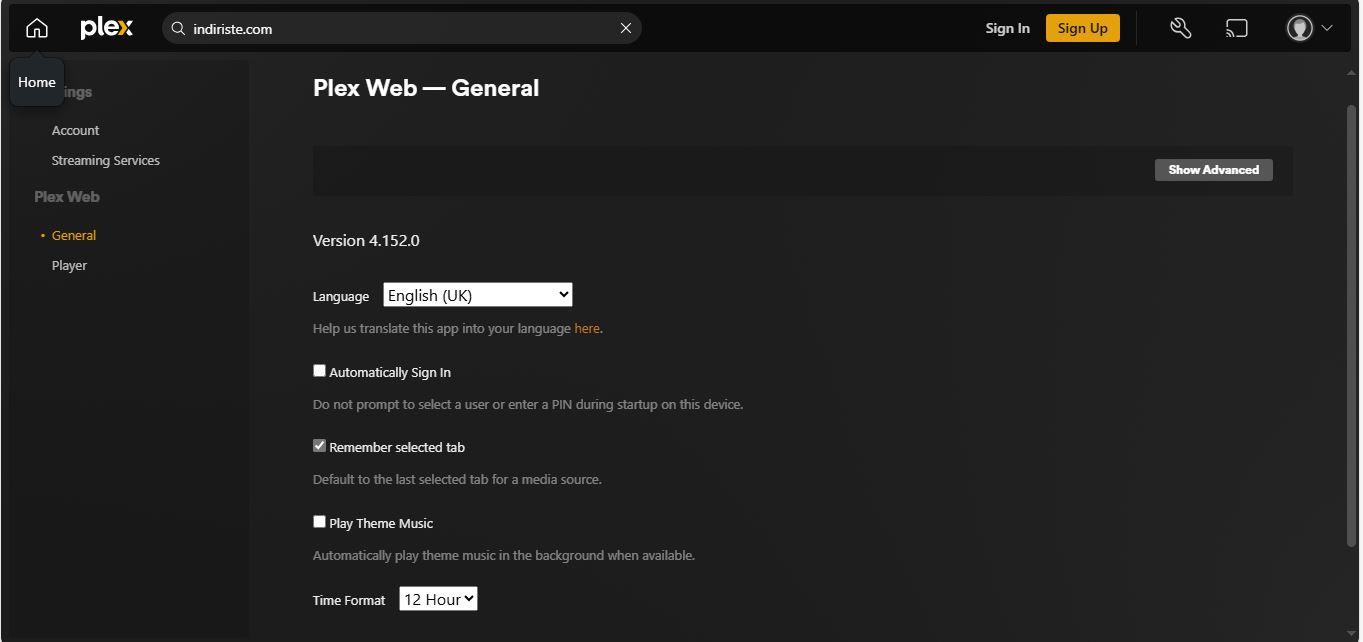
Task: Select Streaming Services in sidebar
Action: tap(105, 160)
